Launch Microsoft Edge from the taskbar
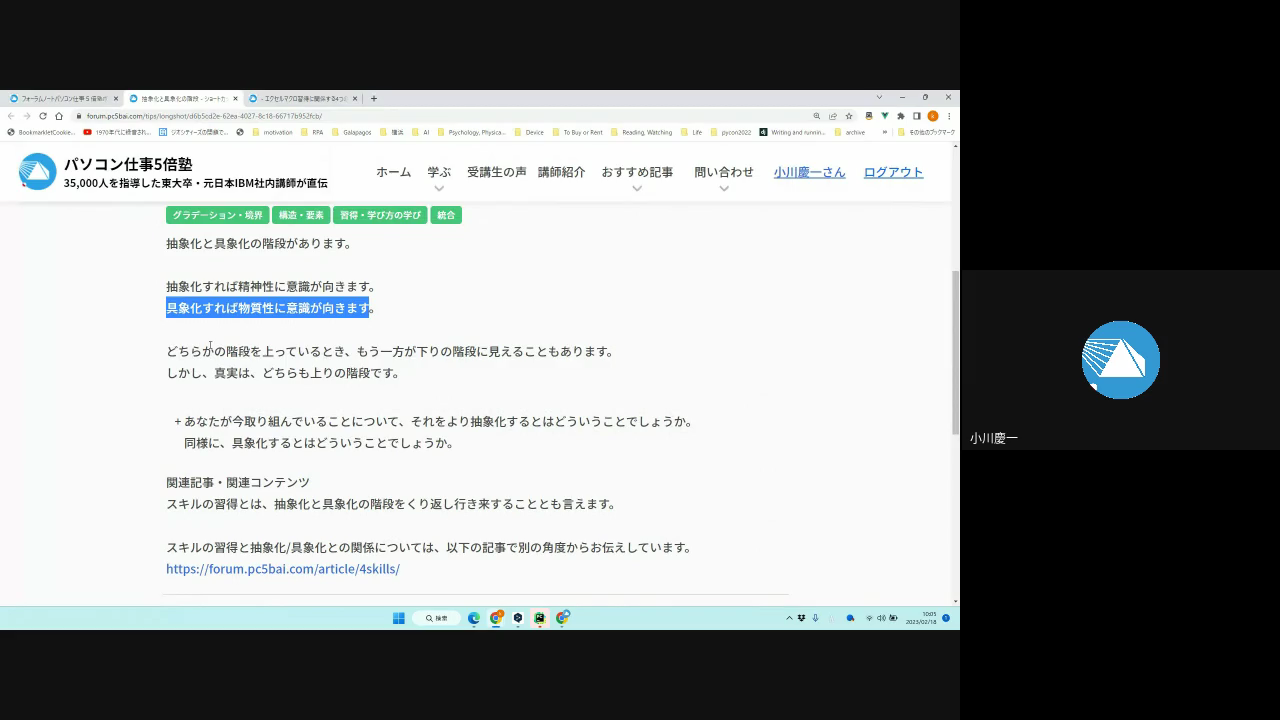Screen dimensions: 1280x720 coord(474,618)
